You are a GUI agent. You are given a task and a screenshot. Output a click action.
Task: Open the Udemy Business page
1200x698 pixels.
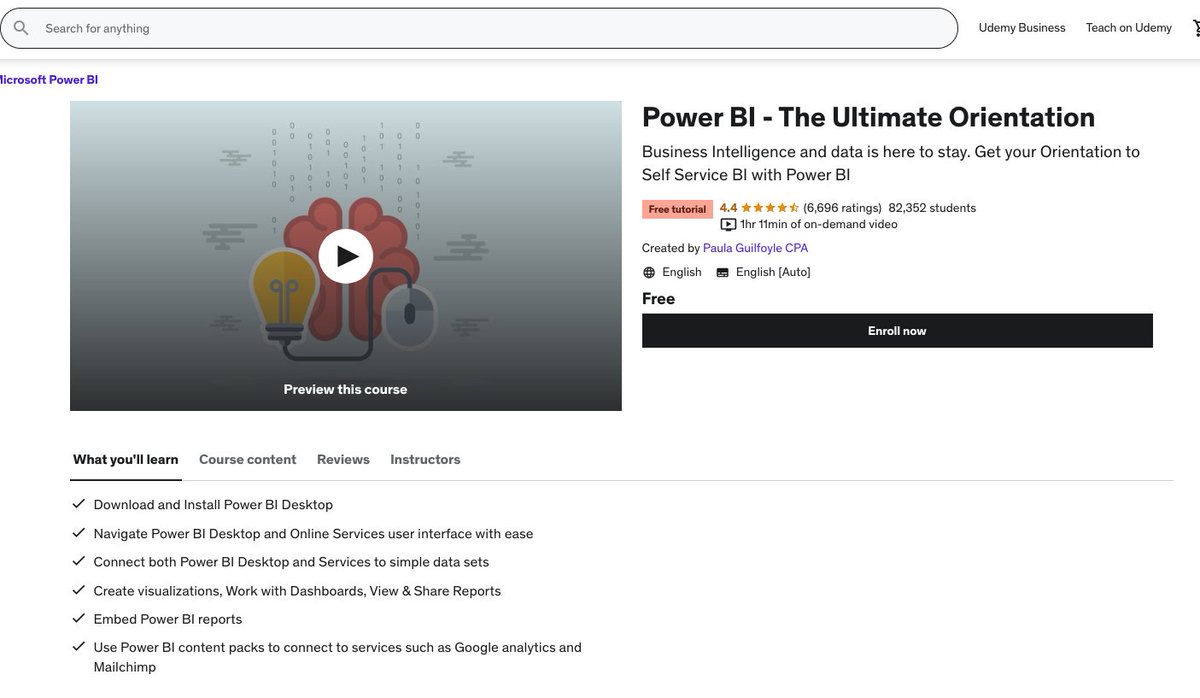pyautogui.click(x=1021, y=27)
